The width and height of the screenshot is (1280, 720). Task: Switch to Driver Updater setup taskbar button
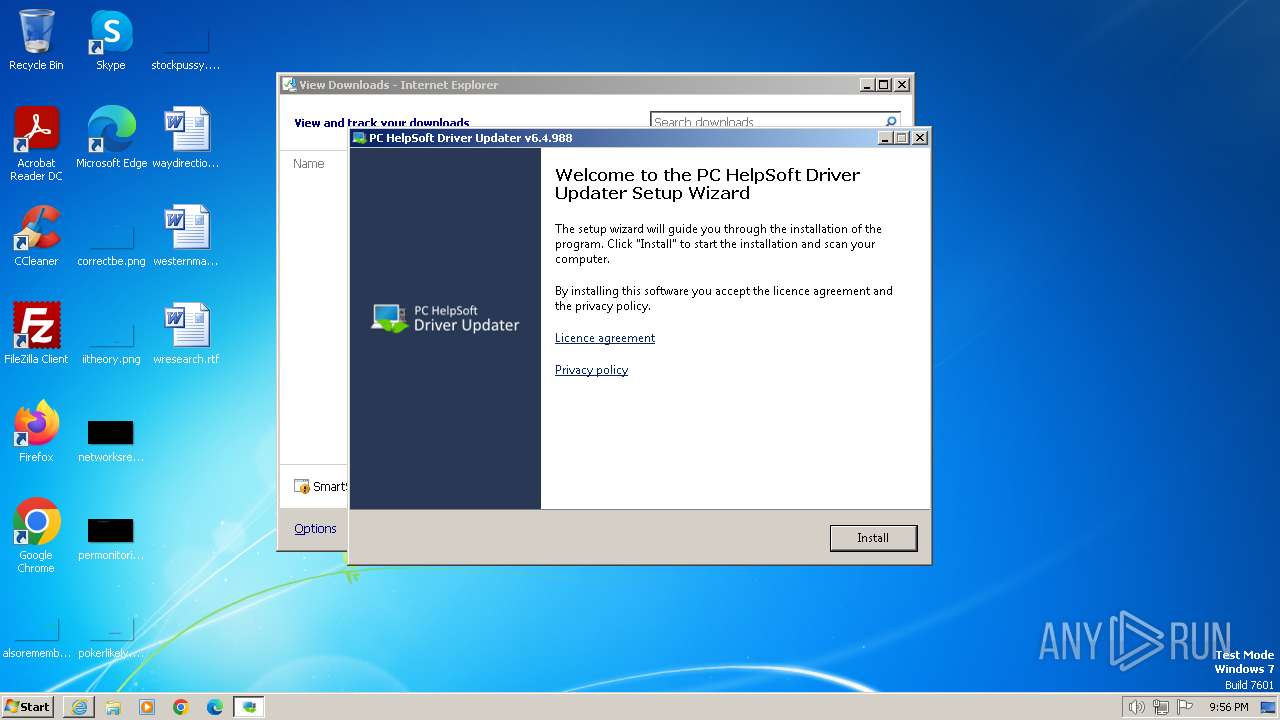[249, 707]
